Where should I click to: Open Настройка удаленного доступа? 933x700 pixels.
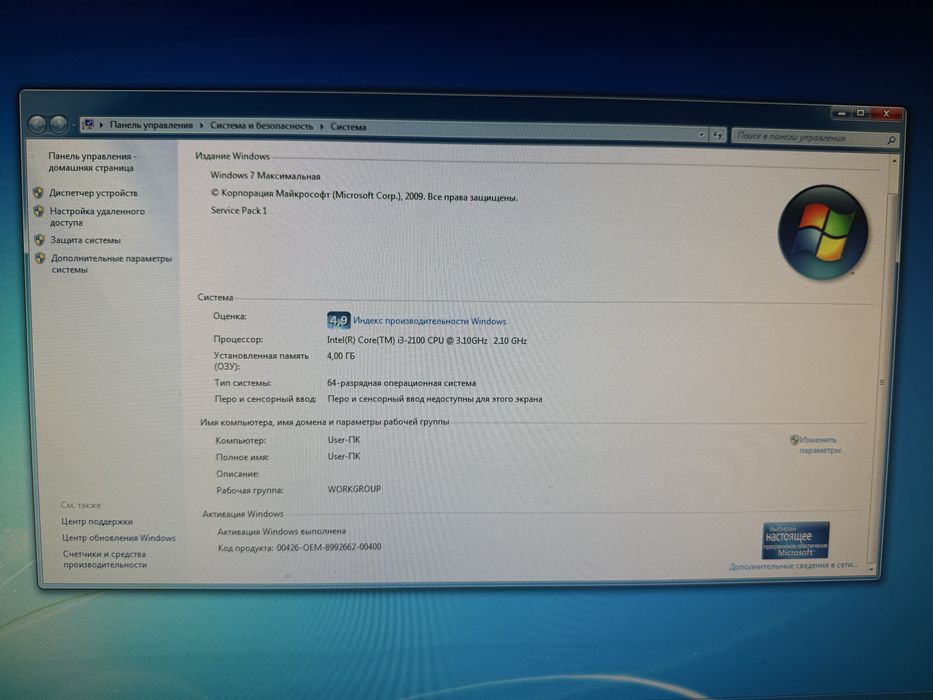97,217
